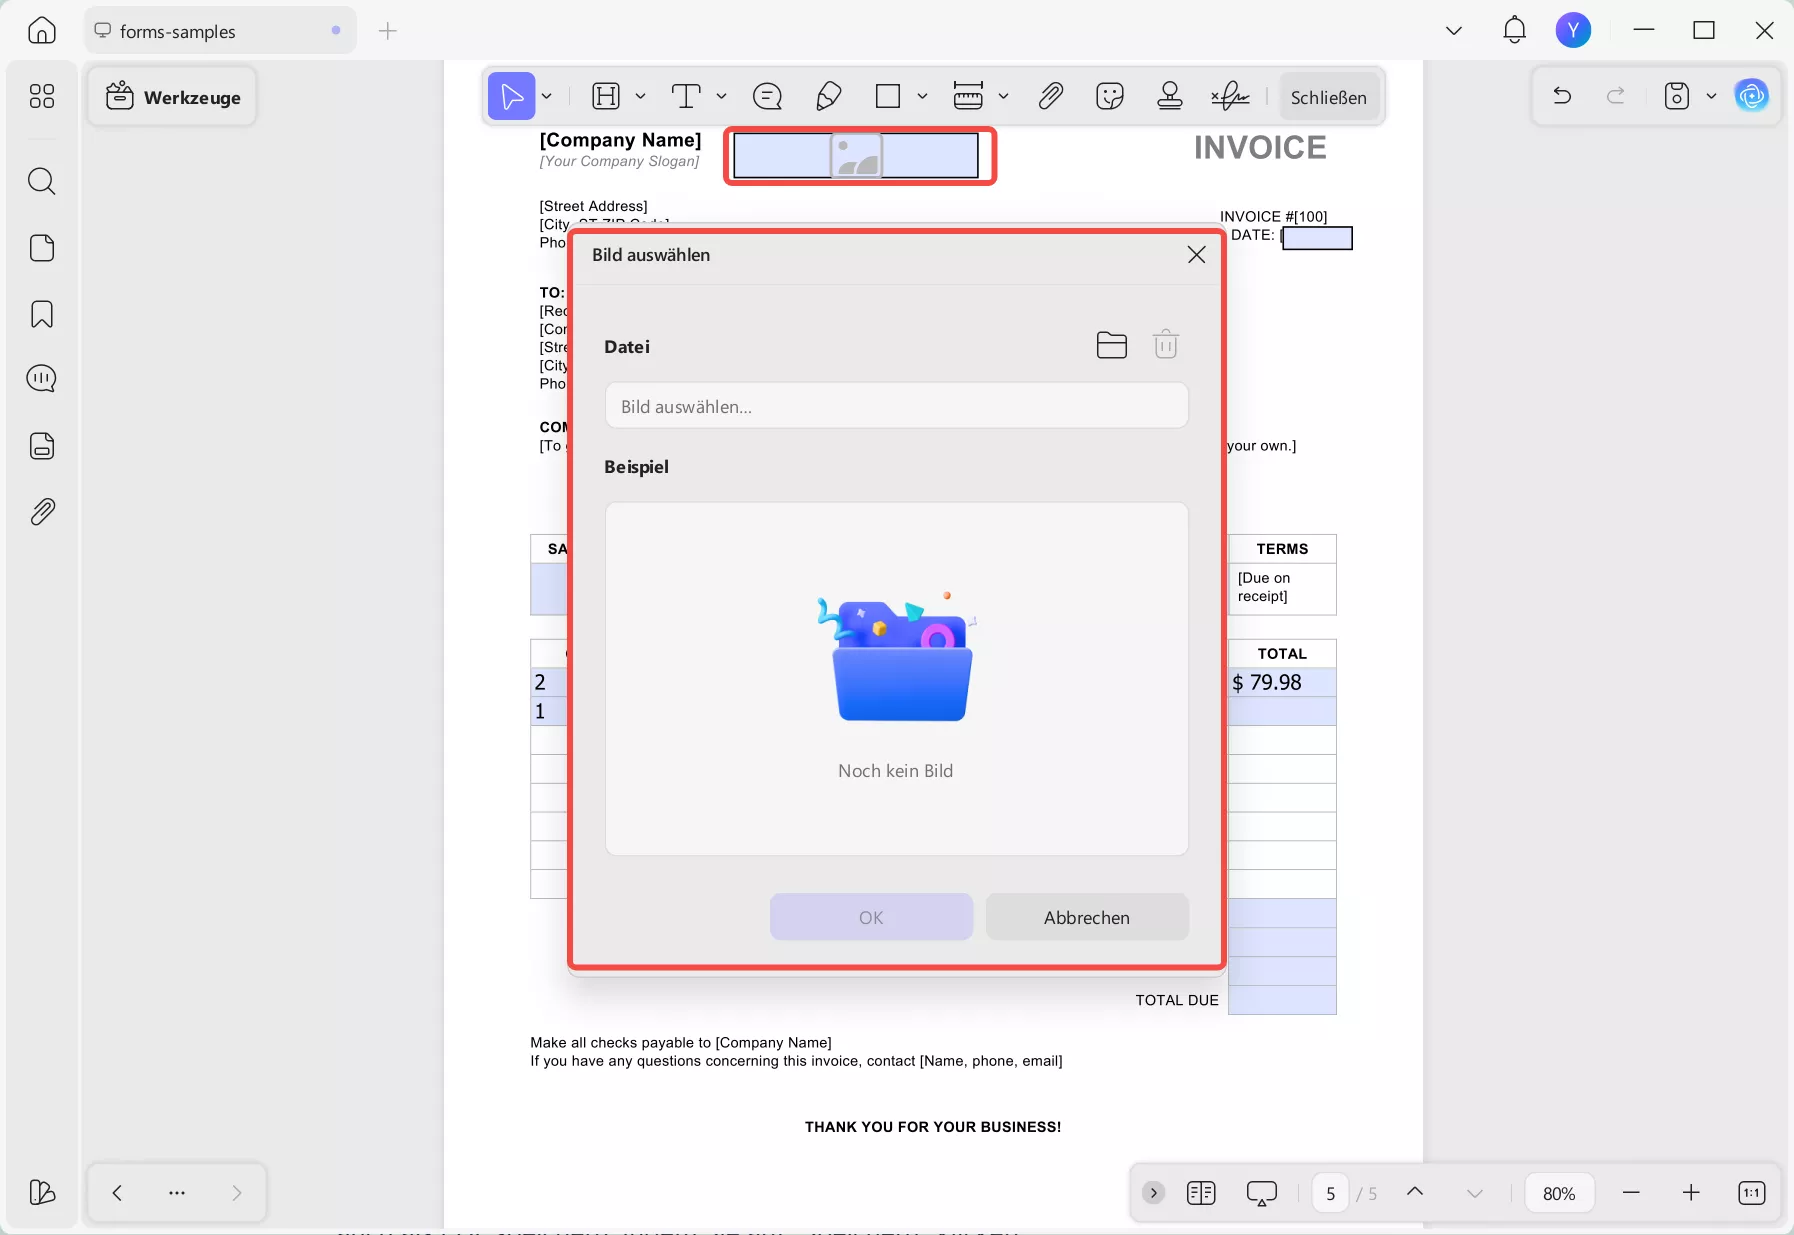Image resolution: width=1794 pixels, height=1235 pixels.
Task: Click the Werkzeuge button
Action: tap(172, 96)
